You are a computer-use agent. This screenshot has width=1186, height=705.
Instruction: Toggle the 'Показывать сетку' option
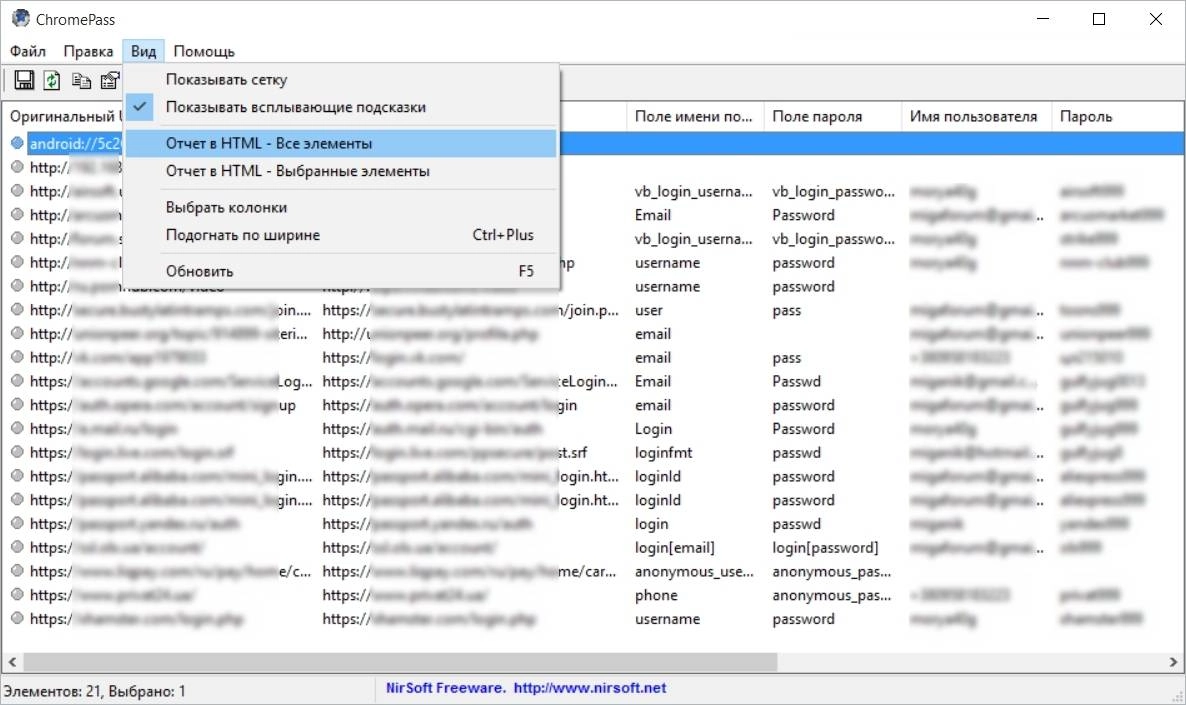click(341, 79)
